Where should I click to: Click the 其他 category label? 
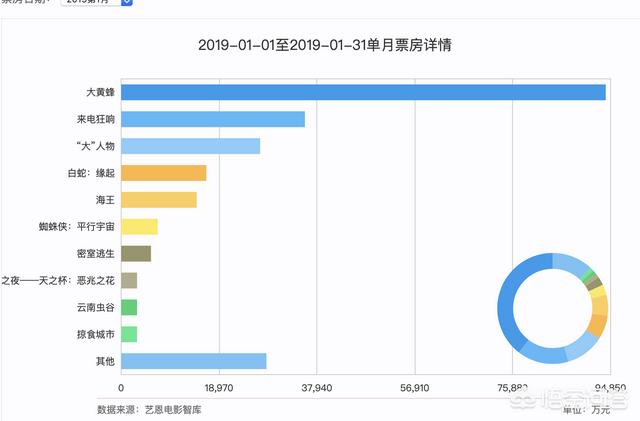105,361
